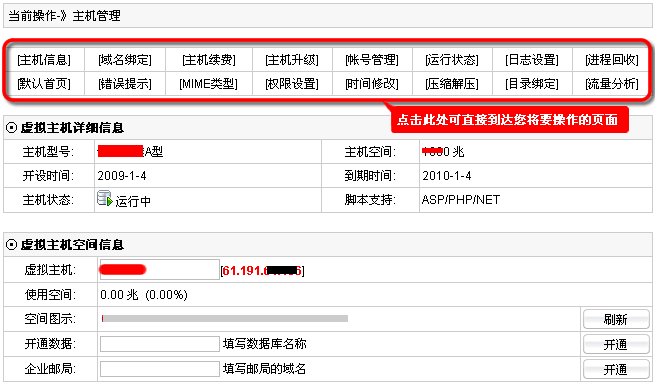655x385 pixels.
Task: Open 运行状态 link
Action: point(452,60)
